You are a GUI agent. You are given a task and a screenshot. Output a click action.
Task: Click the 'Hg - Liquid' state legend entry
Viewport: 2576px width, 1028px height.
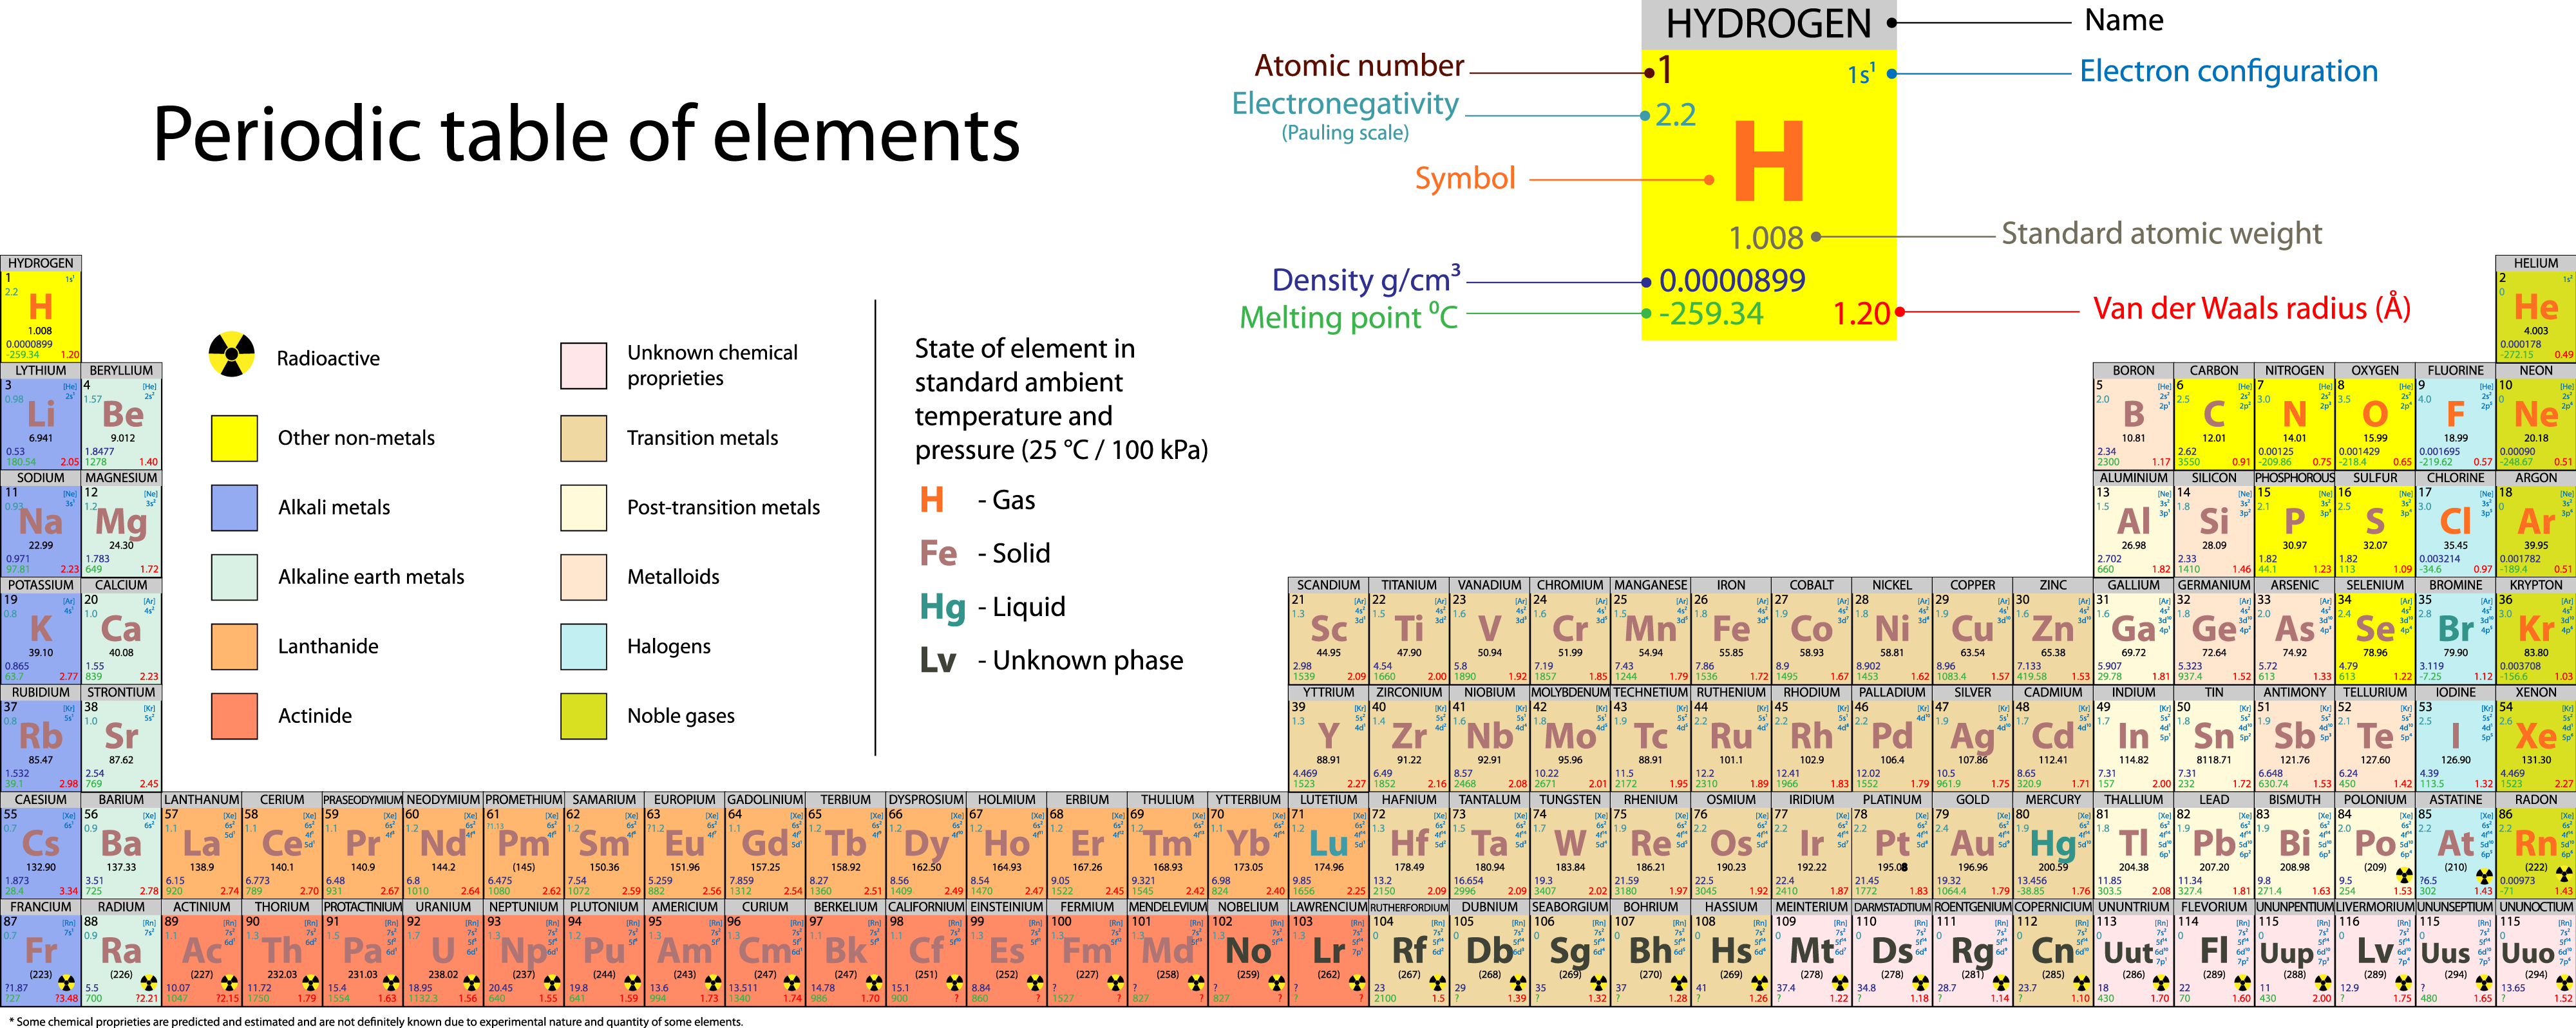click(993, 607)
